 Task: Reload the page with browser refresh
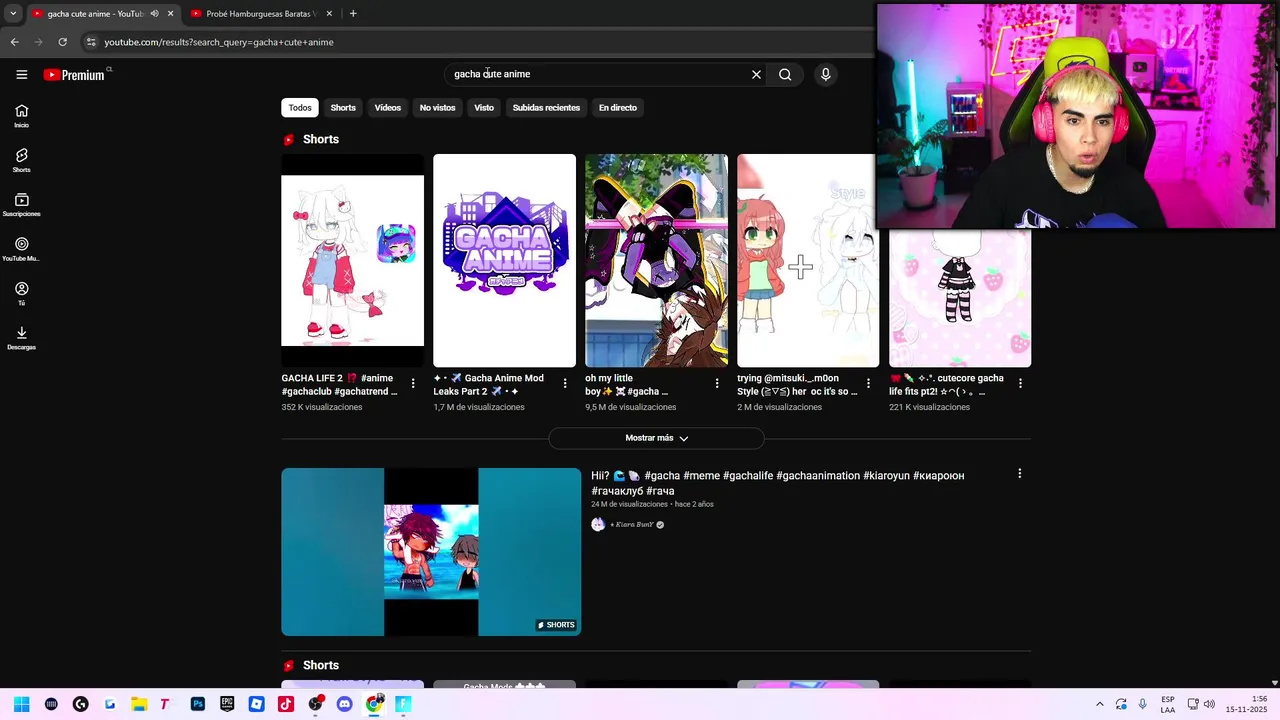(x=62, y=42)
